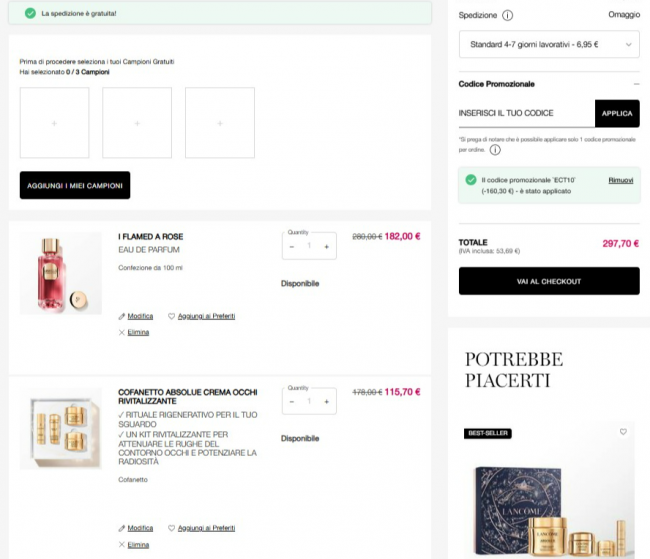Add best-seller Lancôme set to wishlist heart
This screenshot has width=650, height=559.
click(x=622, y=432)
